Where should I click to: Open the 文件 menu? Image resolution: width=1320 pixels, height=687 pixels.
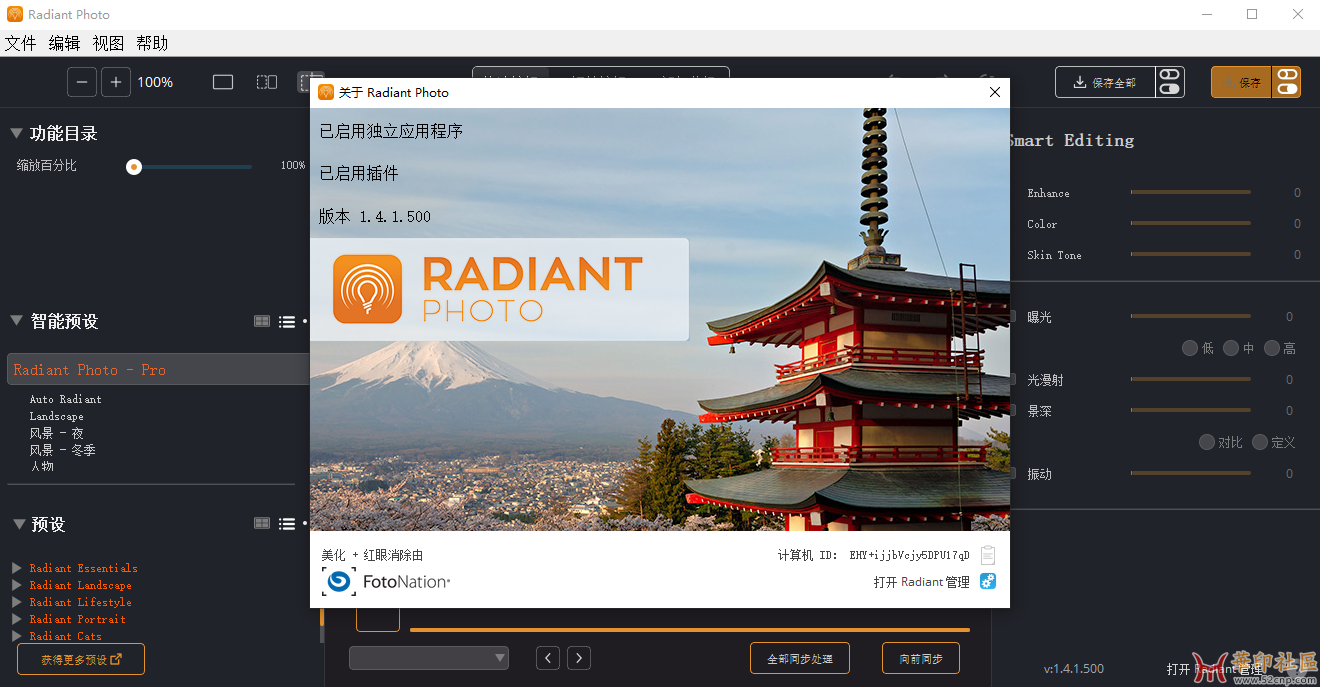point(21,43)
